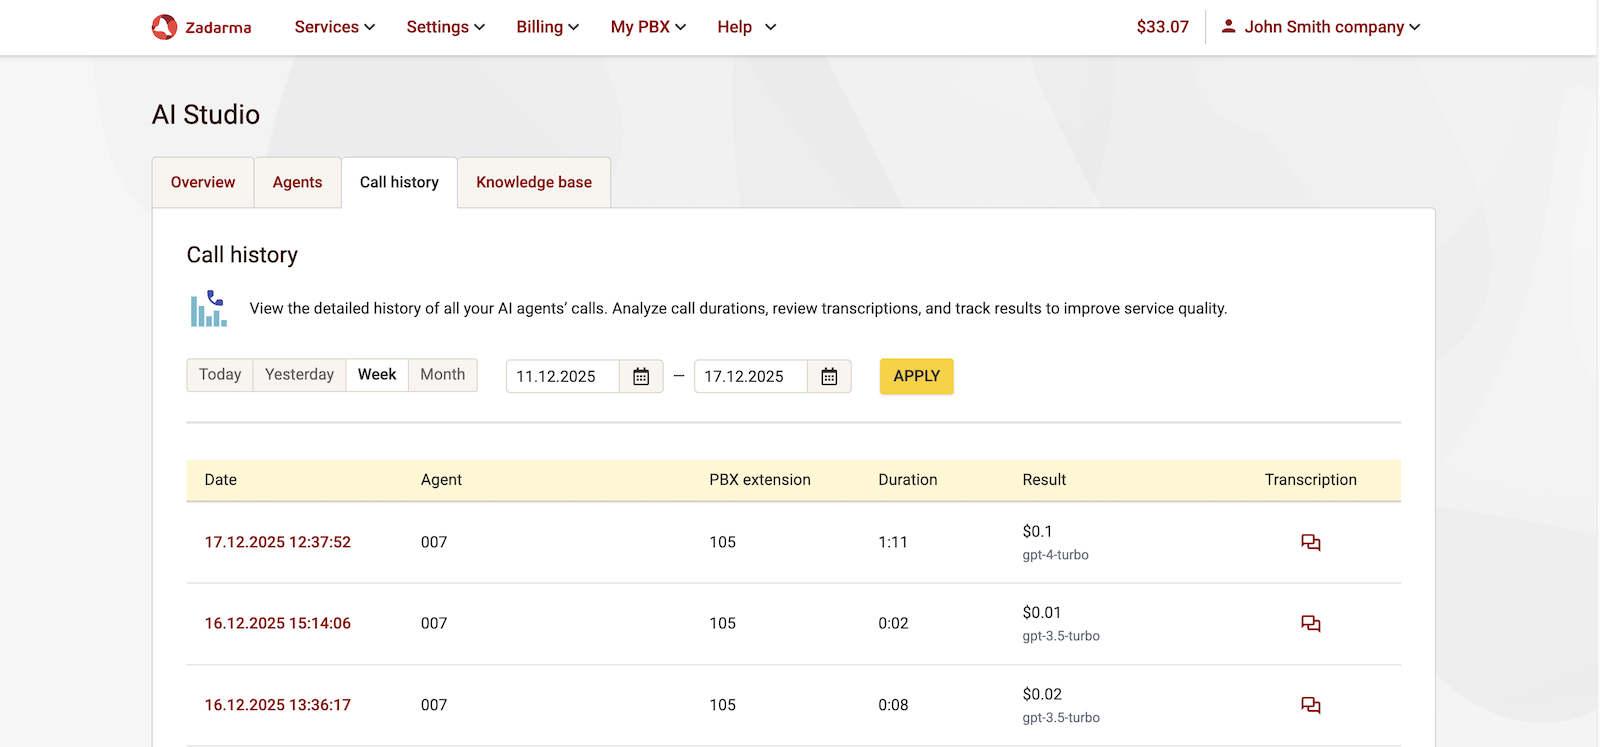Switch to the Agents tab
Image resolution: width=1600 pixels, height=747 pixels.
(x=297, y=182)
